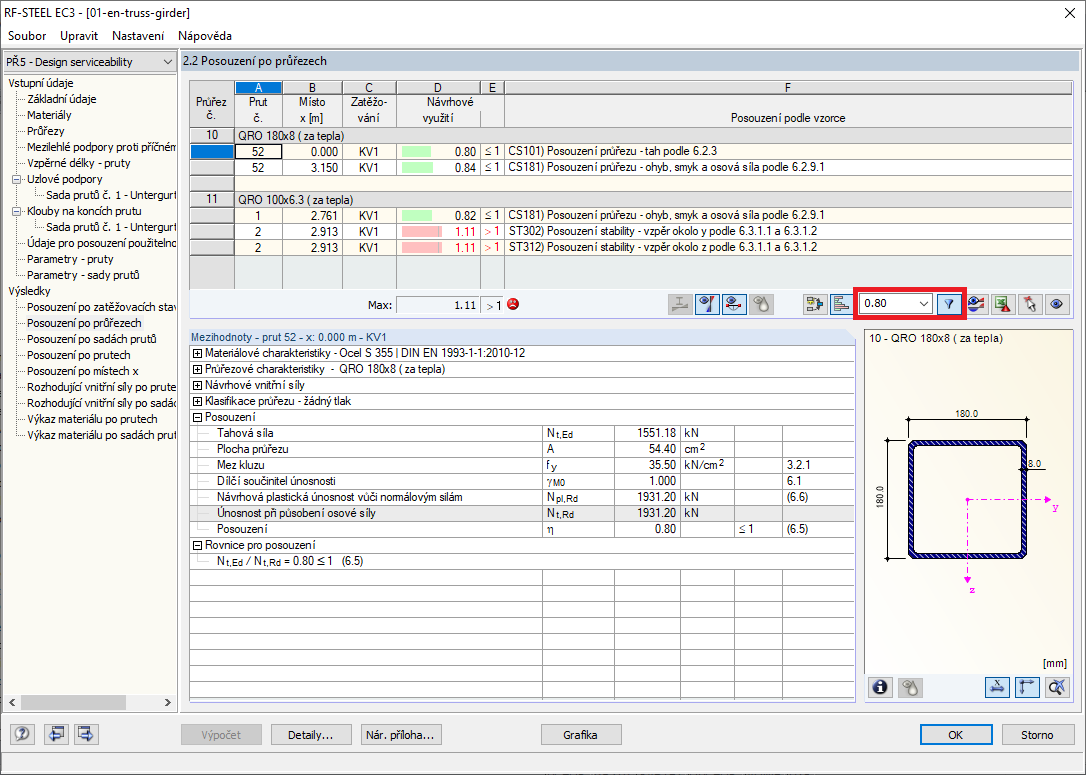
Task: Click the magnifier reset view icon
Action: [x=1057, y=687]
